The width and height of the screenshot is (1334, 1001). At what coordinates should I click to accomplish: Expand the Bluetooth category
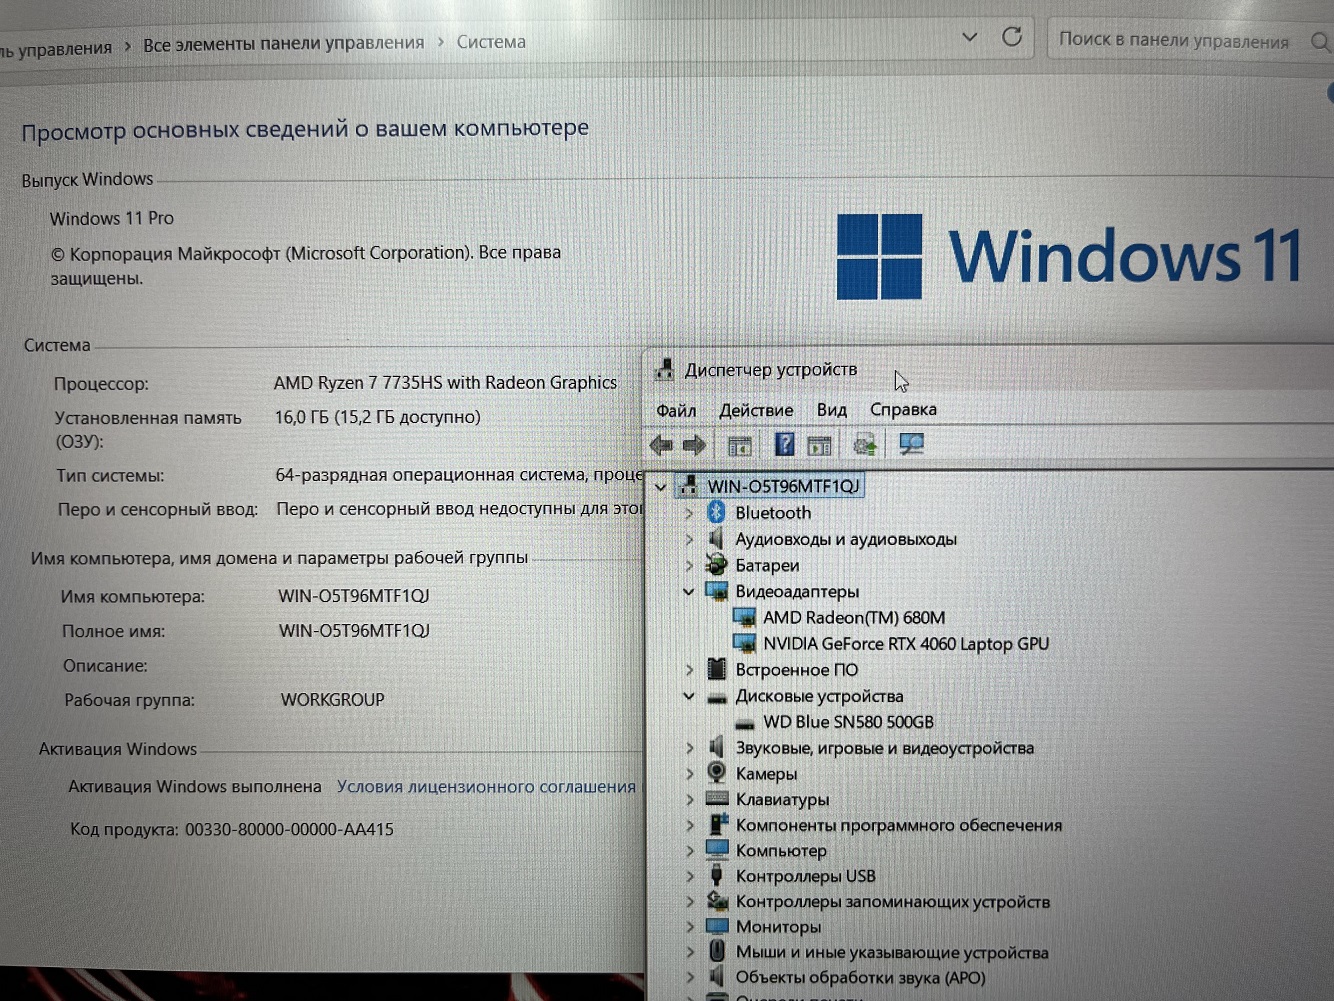[689, 513]
